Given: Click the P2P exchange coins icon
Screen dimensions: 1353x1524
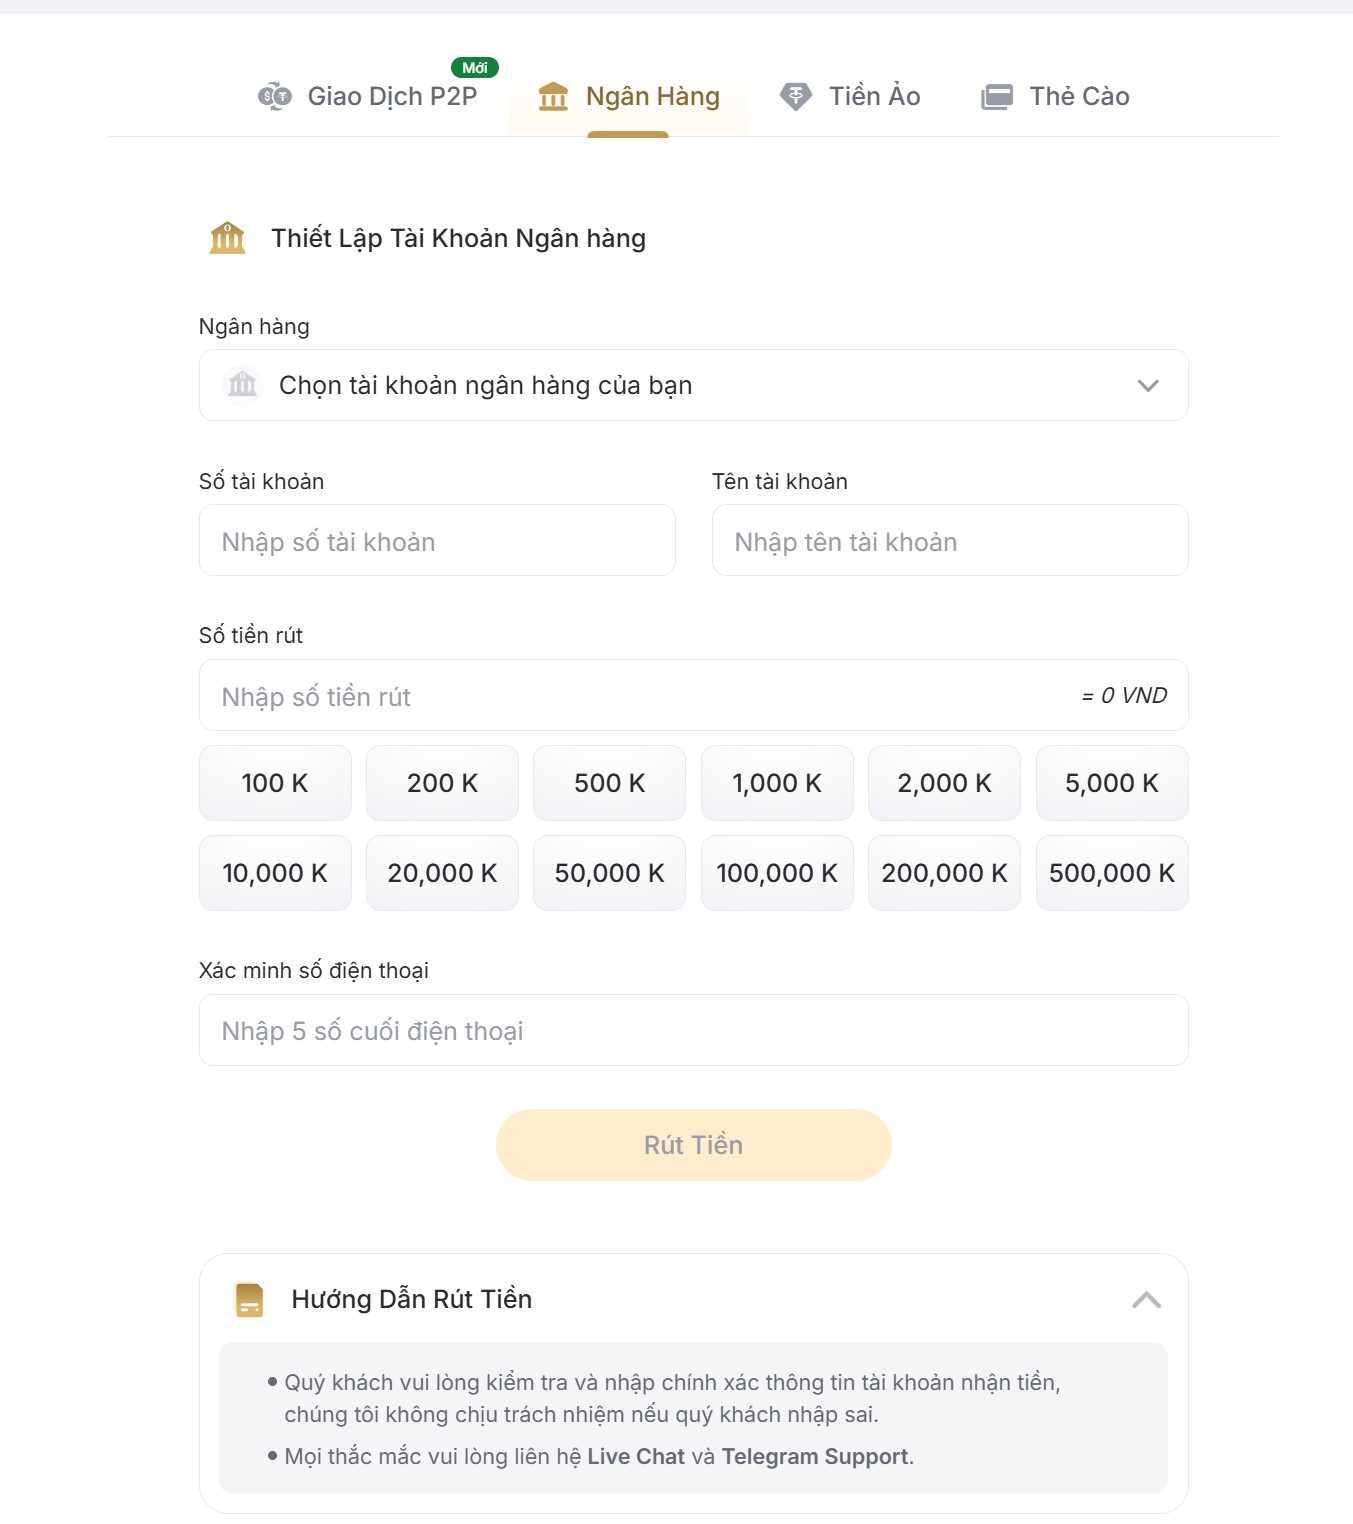Looking at the screenshot, I should click(x=274, y=96).
